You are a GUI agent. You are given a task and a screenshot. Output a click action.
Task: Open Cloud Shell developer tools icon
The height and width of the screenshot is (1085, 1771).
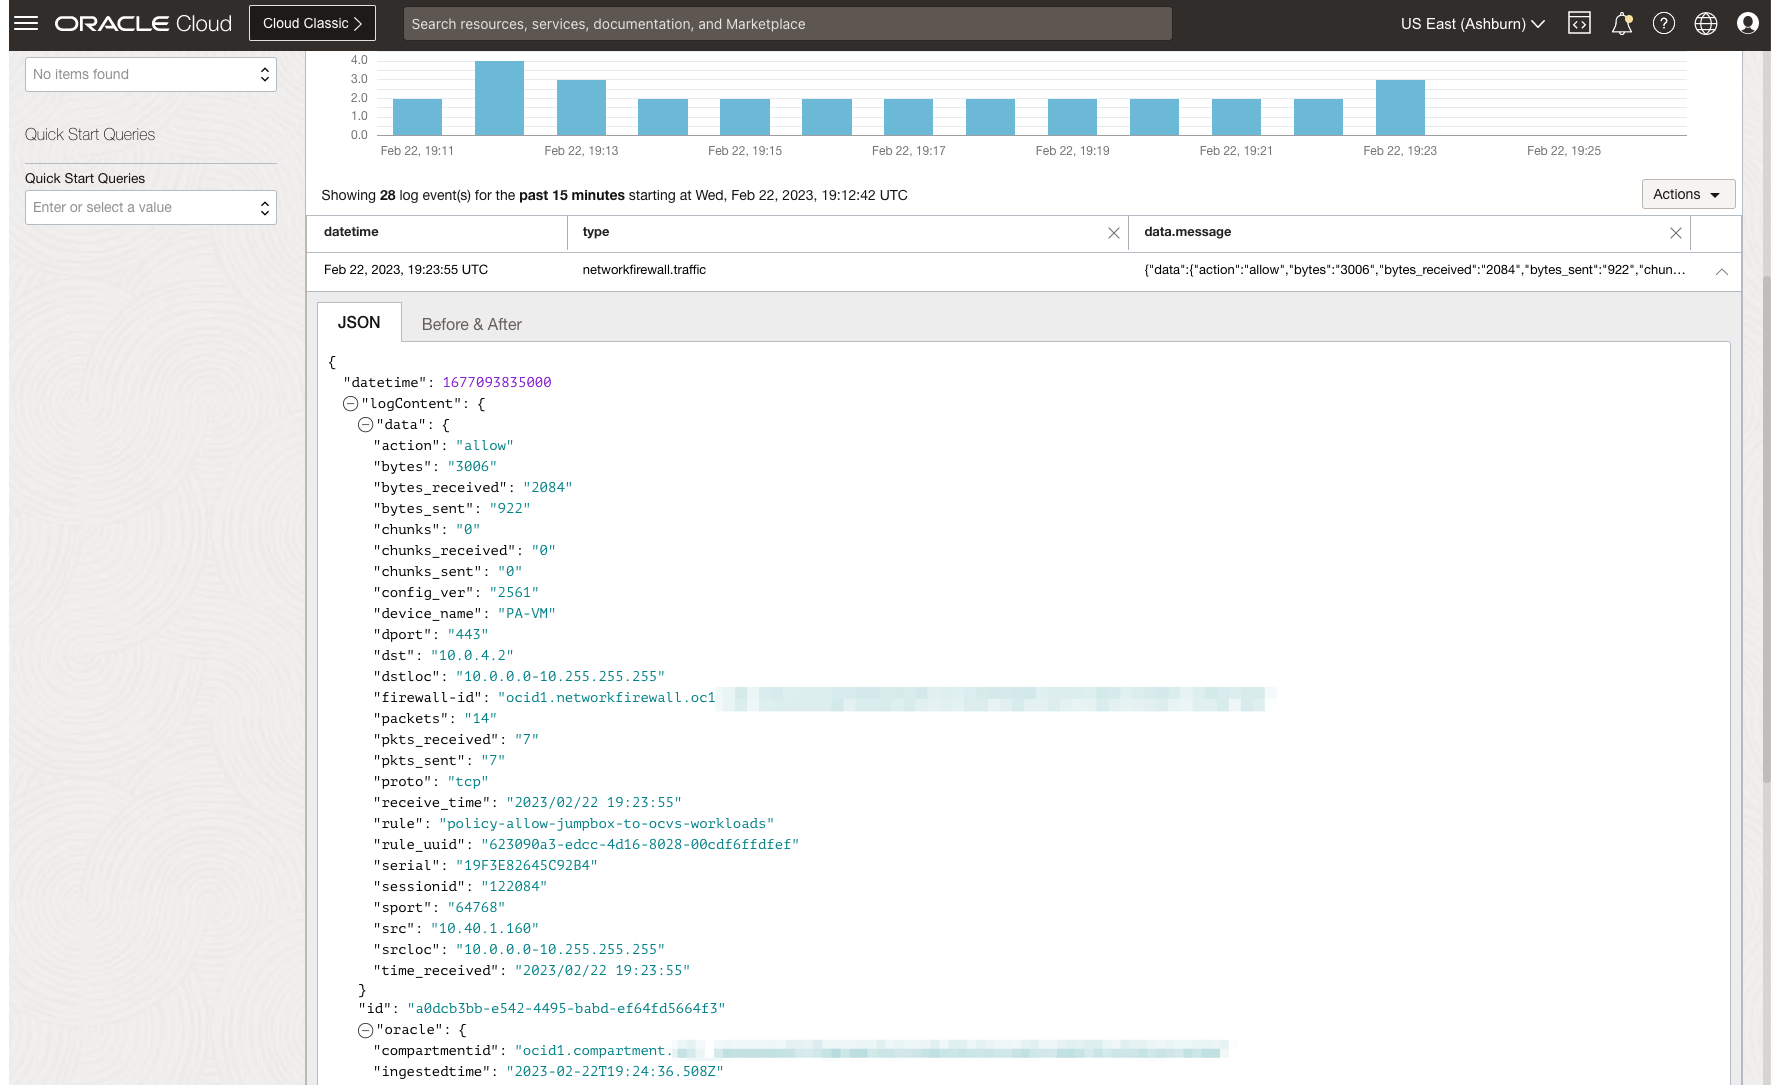click(1579, 23)
